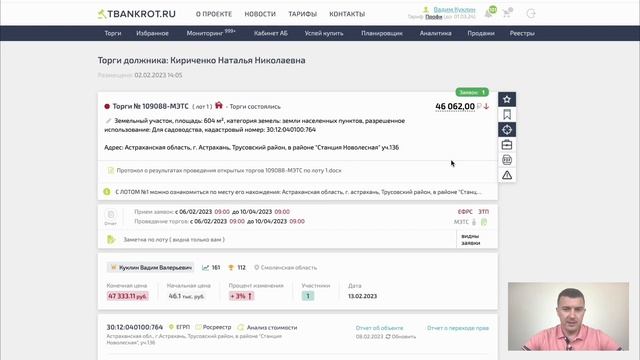Viewport: 640px width, 360px height.
Task: Open the user profile name link
Action: (454, 9)
